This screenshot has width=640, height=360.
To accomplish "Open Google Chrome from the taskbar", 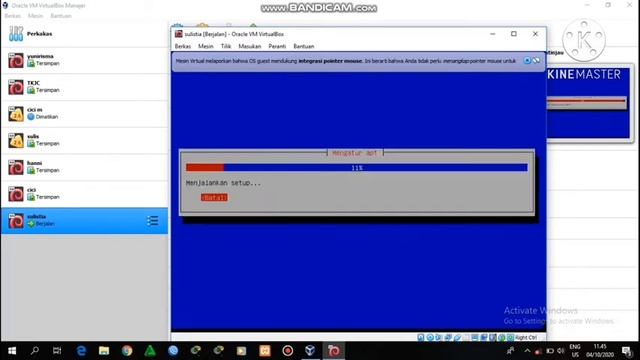I will [127, 351].
